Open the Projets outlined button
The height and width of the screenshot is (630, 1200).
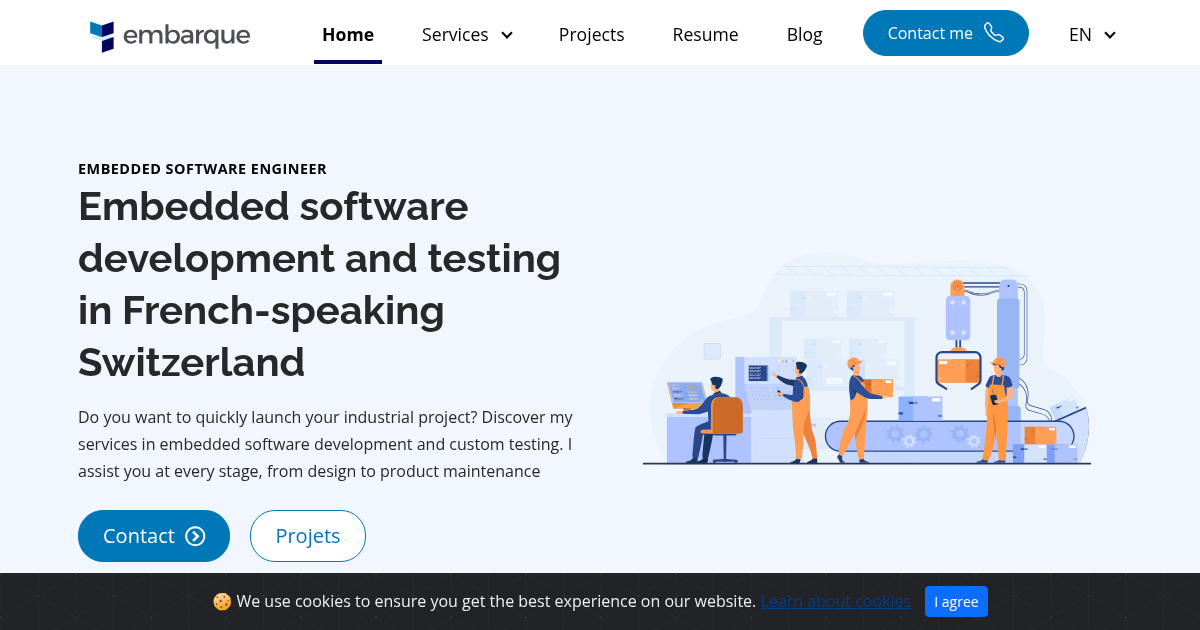(x=308, y=536)
